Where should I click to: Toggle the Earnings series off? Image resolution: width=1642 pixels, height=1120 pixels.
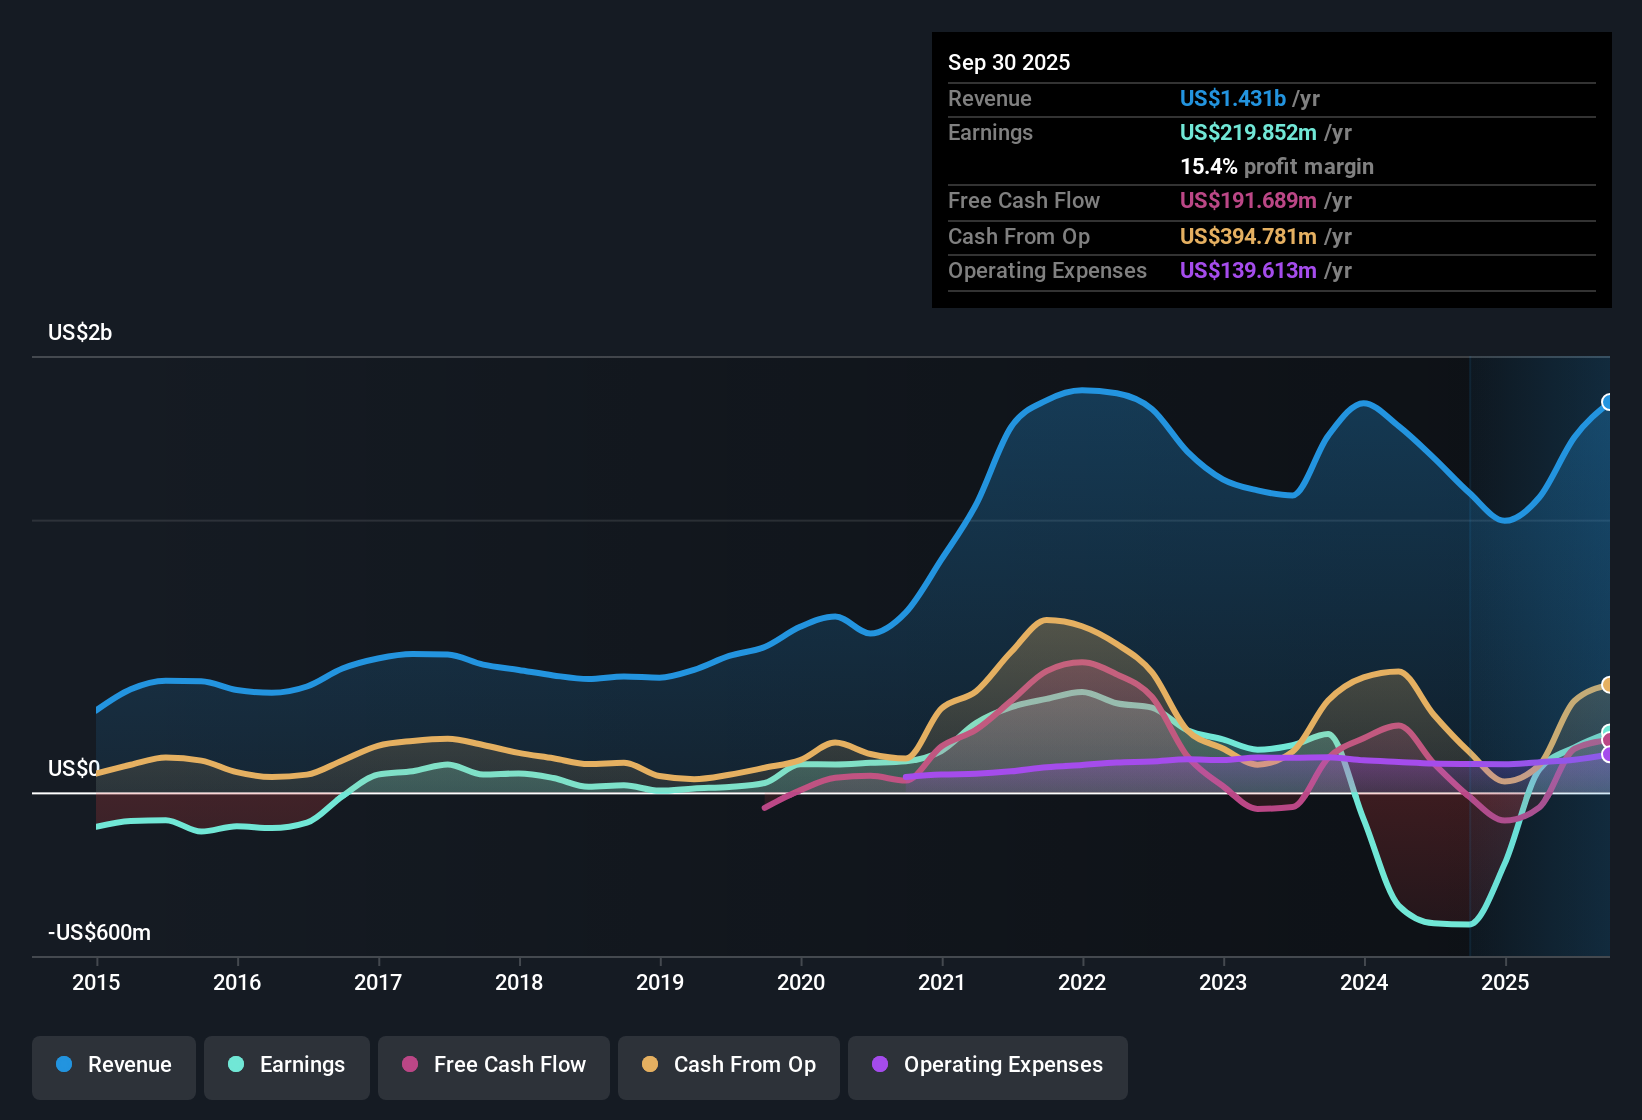(x=287, y=1065)
